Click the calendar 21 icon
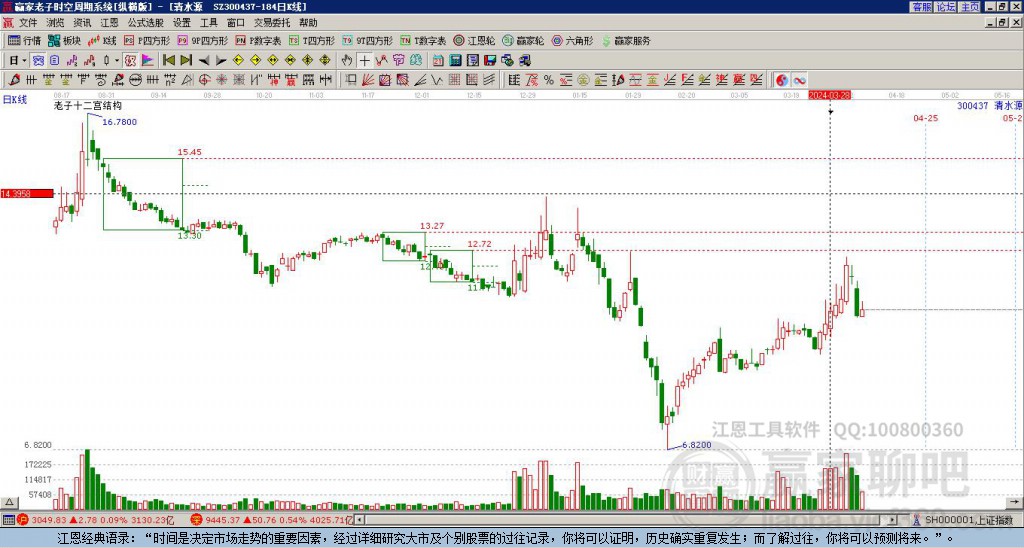 [438, 61]
